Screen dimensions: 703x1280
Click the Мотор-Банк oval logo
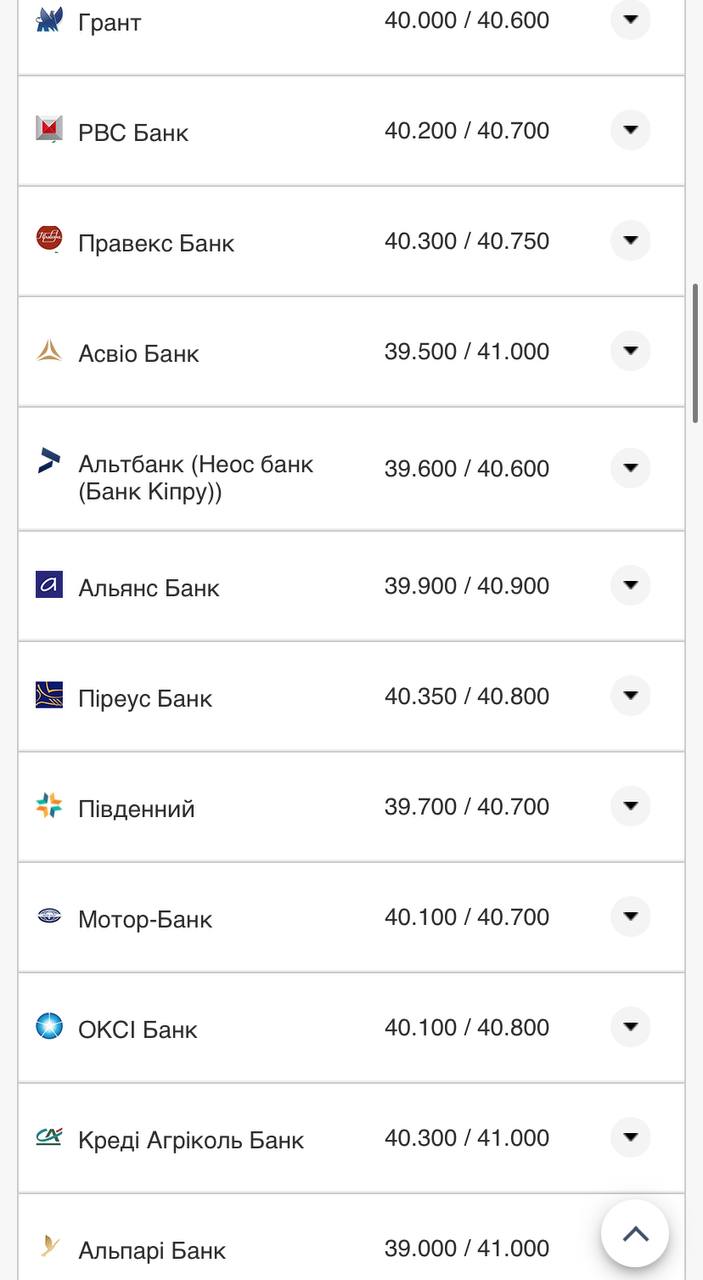(x=47, y=916)
